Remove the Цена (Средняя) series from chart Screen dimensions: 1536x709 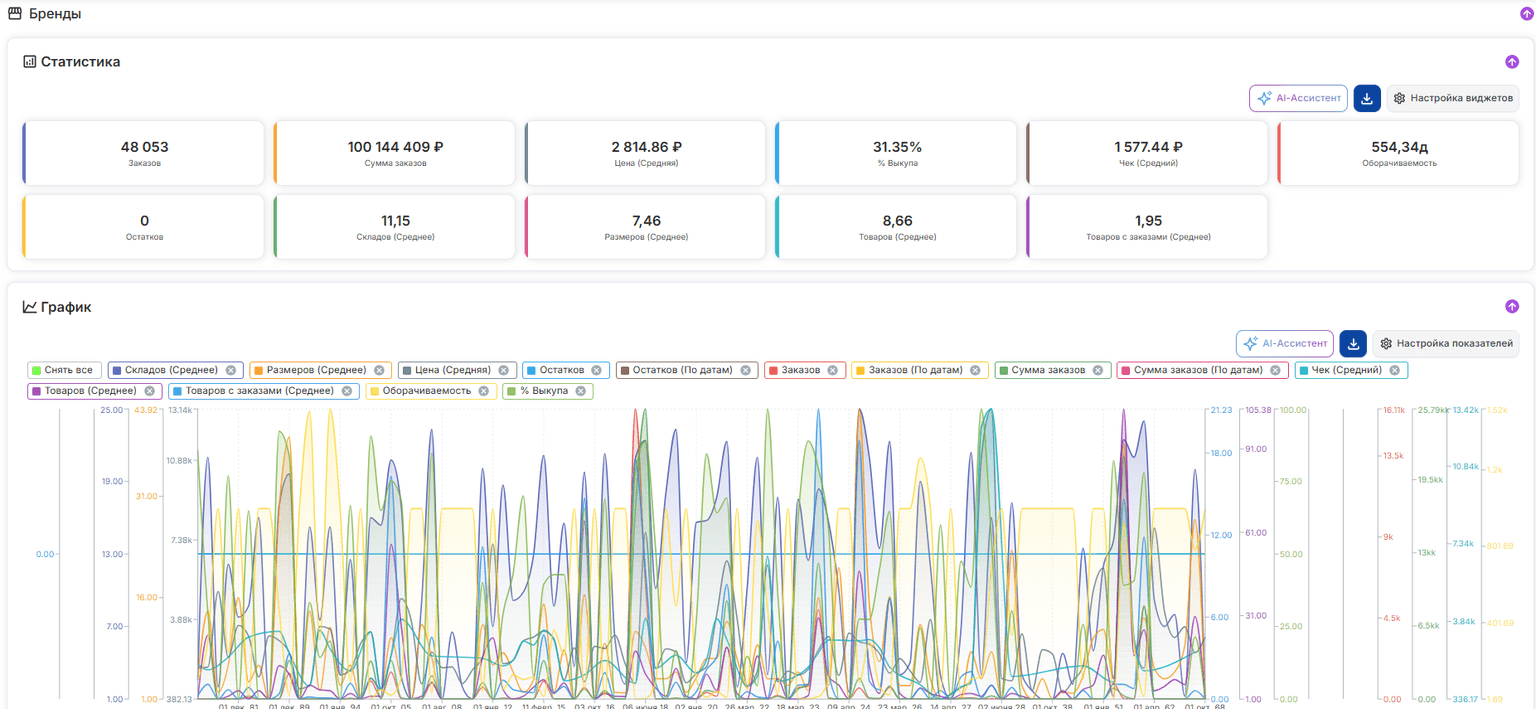pos(504,370)
